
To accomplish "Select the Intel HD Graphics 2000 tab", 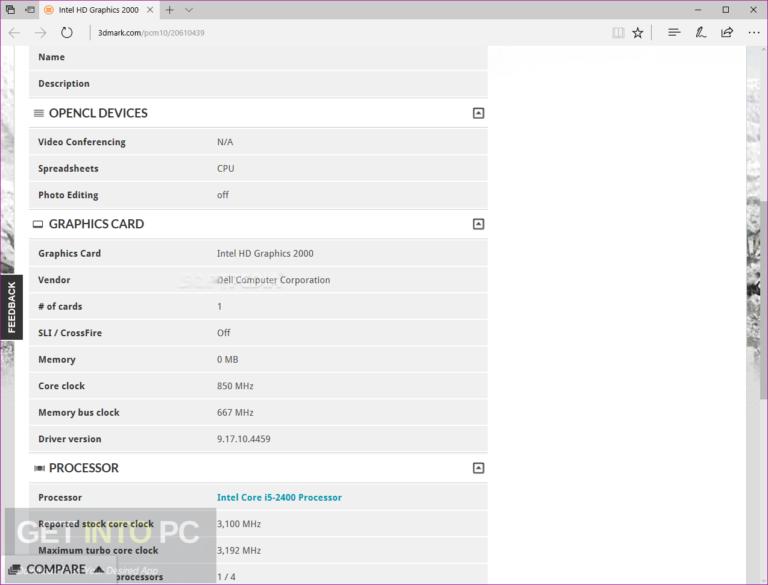I will tap(98, 10).
